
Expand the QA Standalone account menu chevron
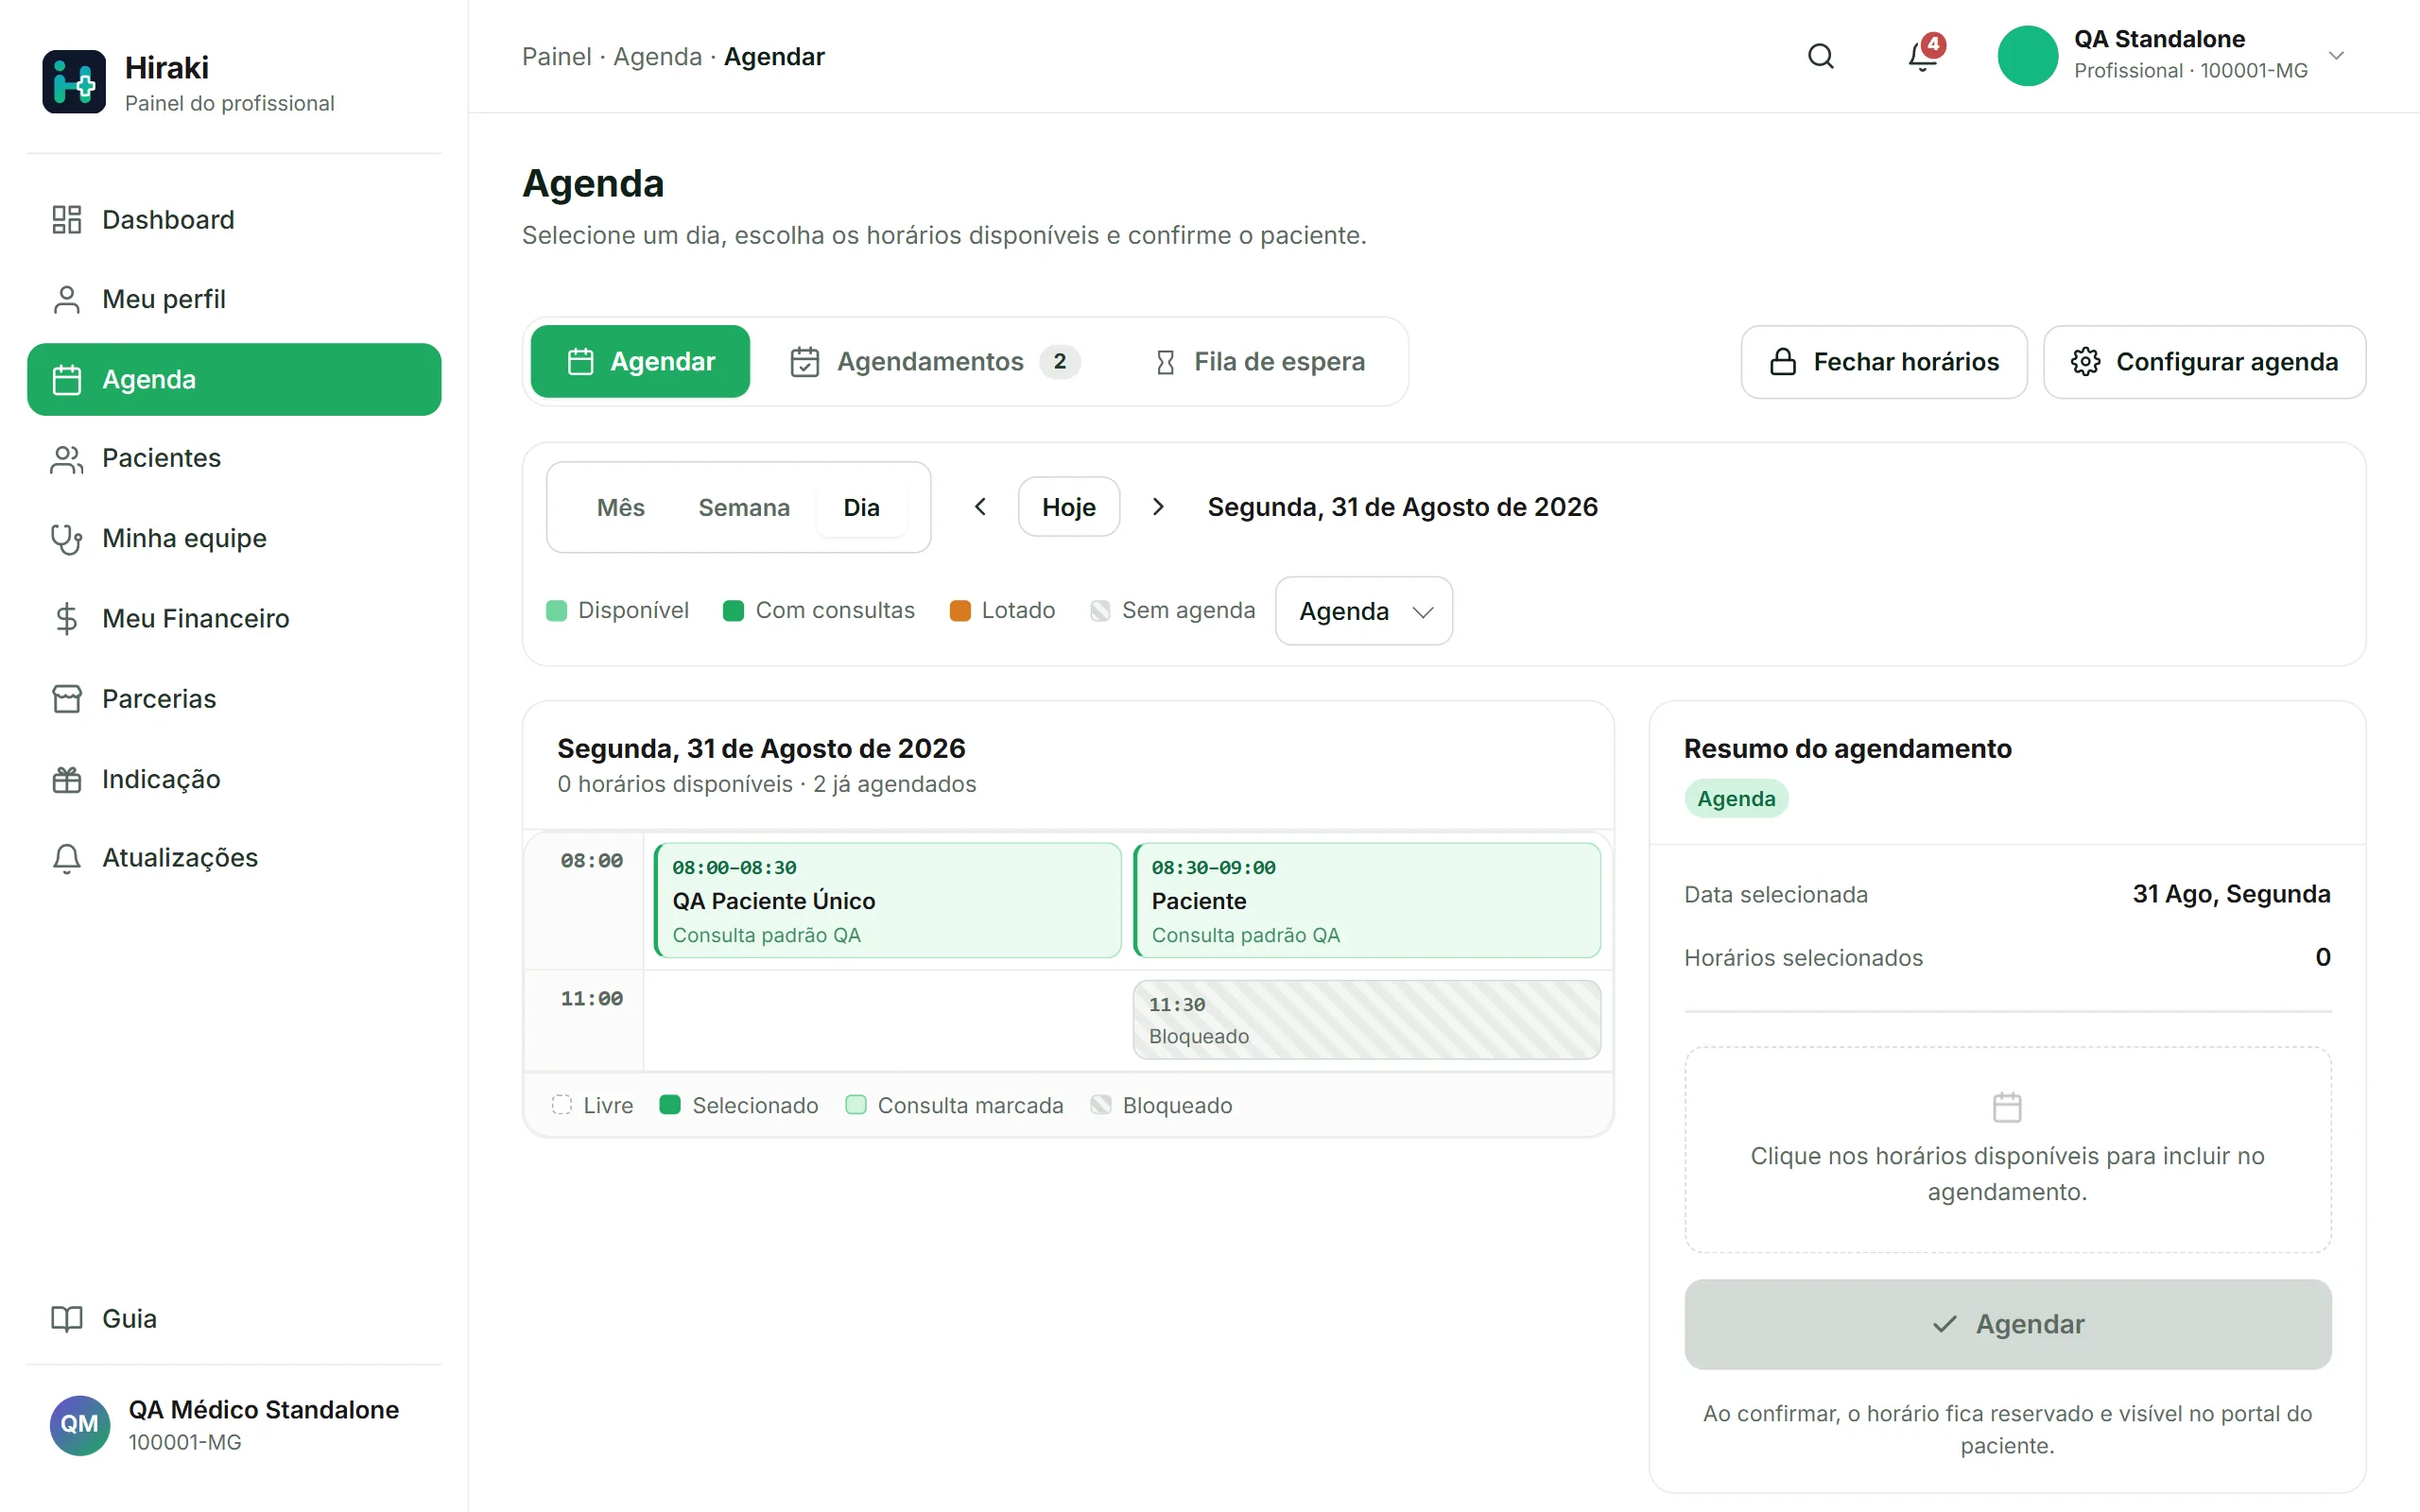coord(2336,56)
